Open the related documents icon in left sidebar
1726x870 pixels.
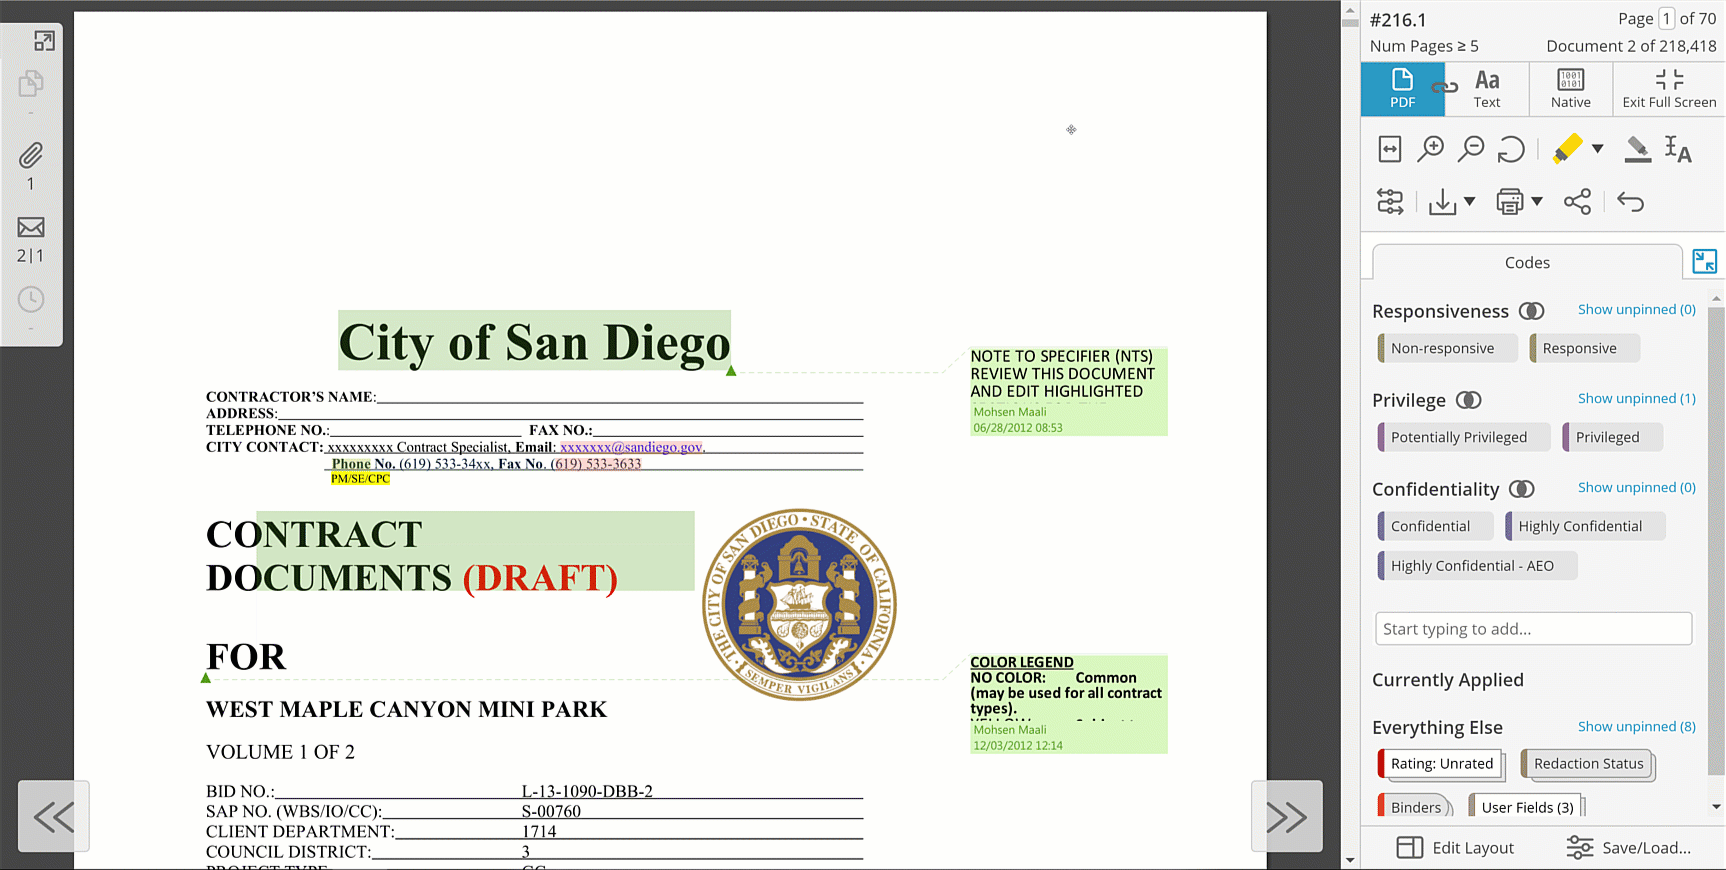pyautogui.click(x=31, y=84)
